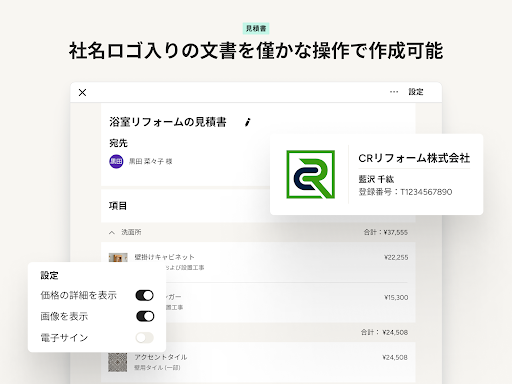
Task: Click the 浴室リフォームの見積書 title
Action: pyautogui.click(x=168, y=122)
